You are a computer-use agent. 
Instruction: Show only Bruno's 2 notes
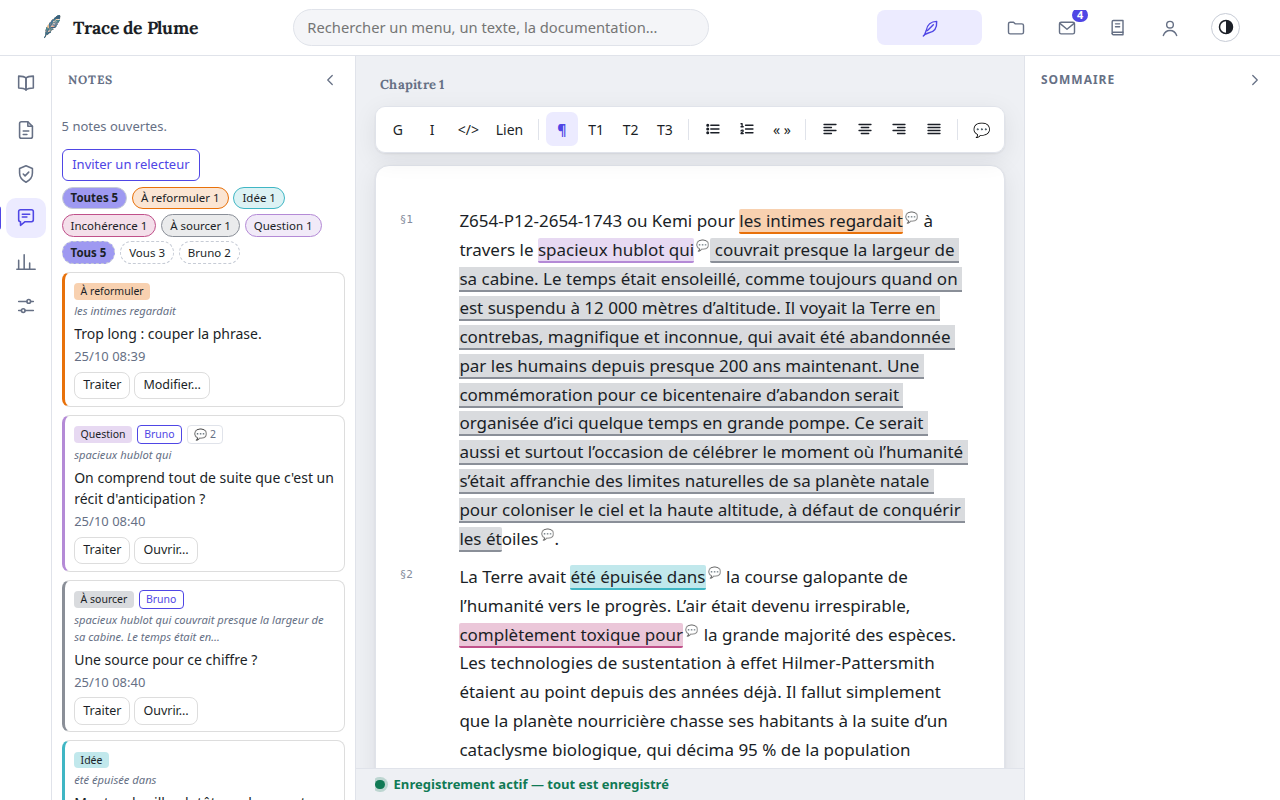pos(210,253)
